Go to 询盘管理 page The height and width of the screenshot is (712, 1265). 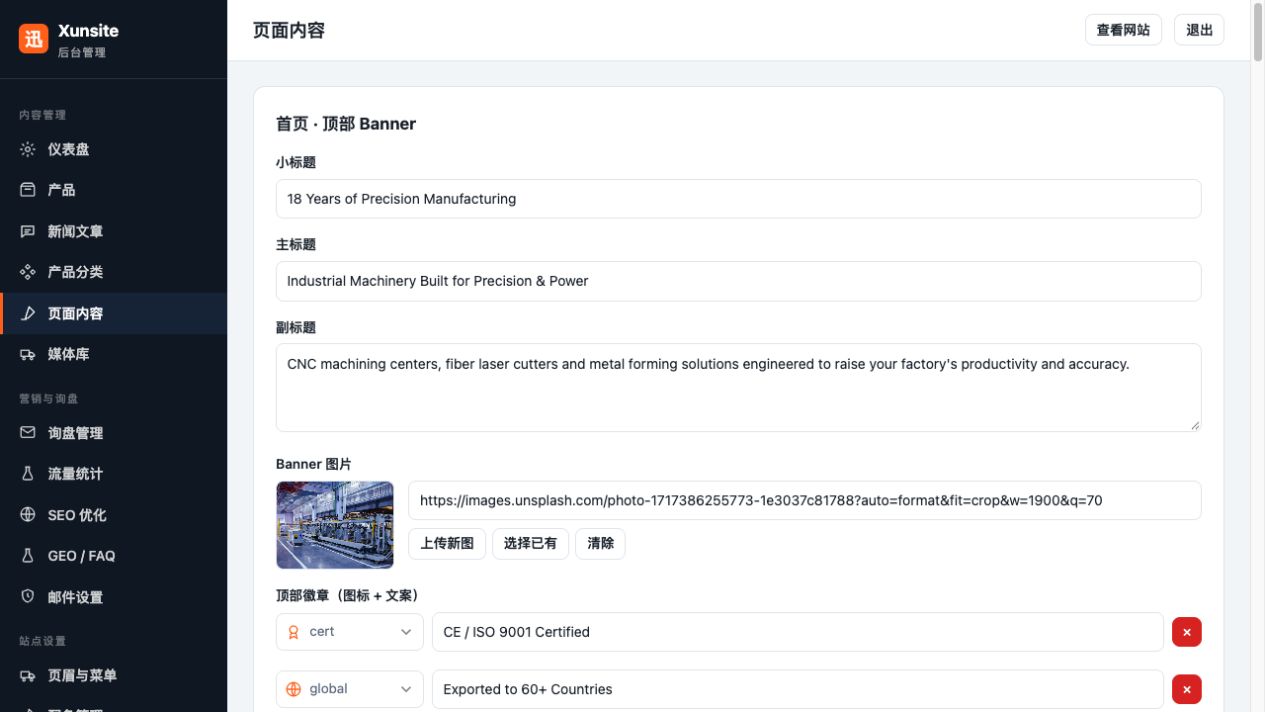tap(113, 433)
